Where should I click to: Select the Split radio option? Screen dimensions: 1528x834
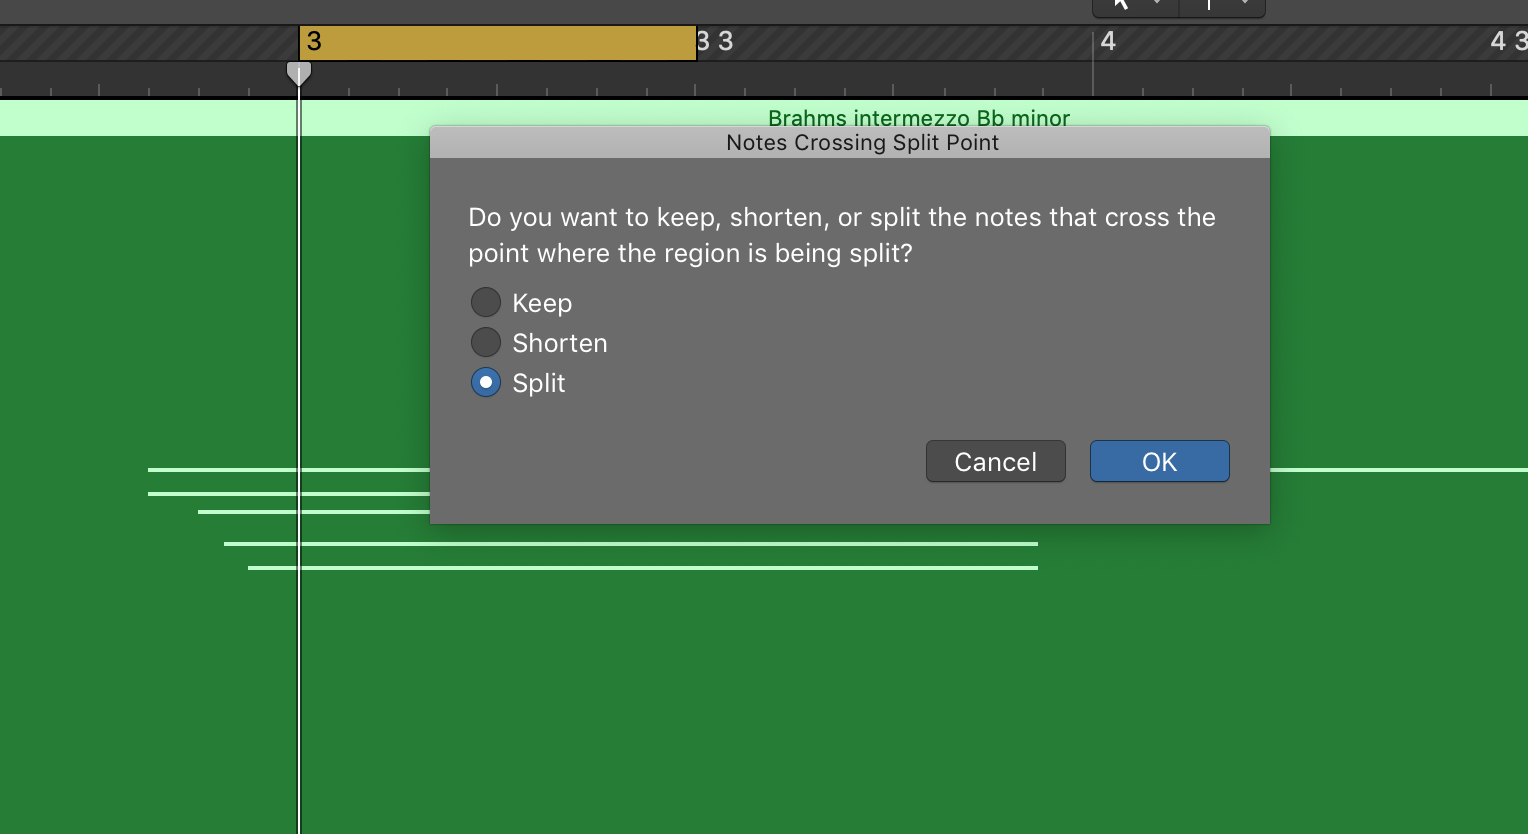pos(486,382)
